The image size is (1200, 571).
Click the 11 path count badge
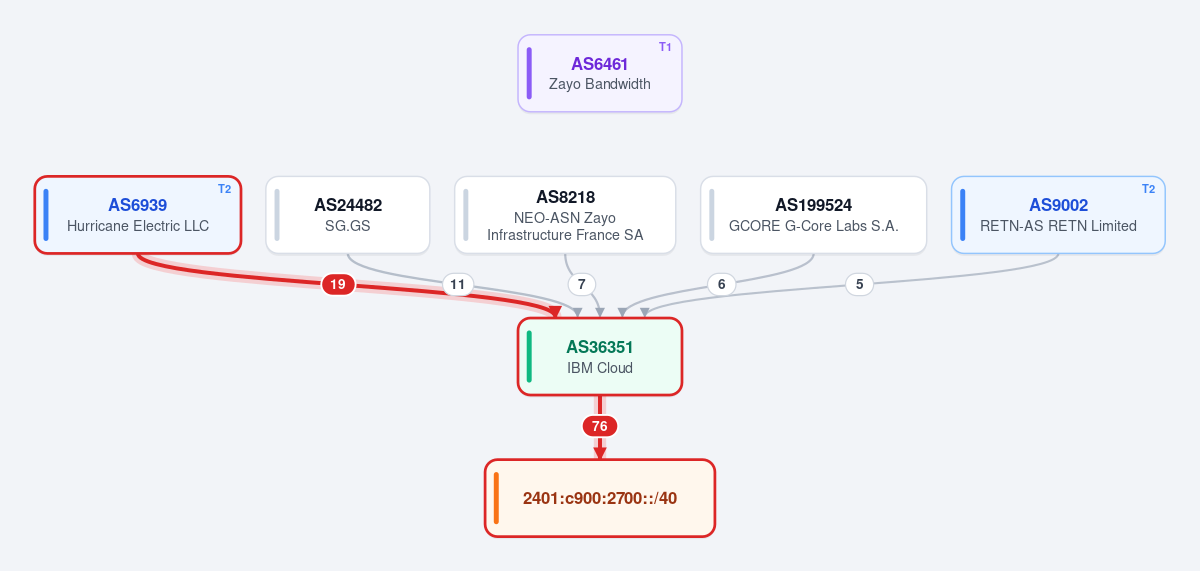pos(458,285)
